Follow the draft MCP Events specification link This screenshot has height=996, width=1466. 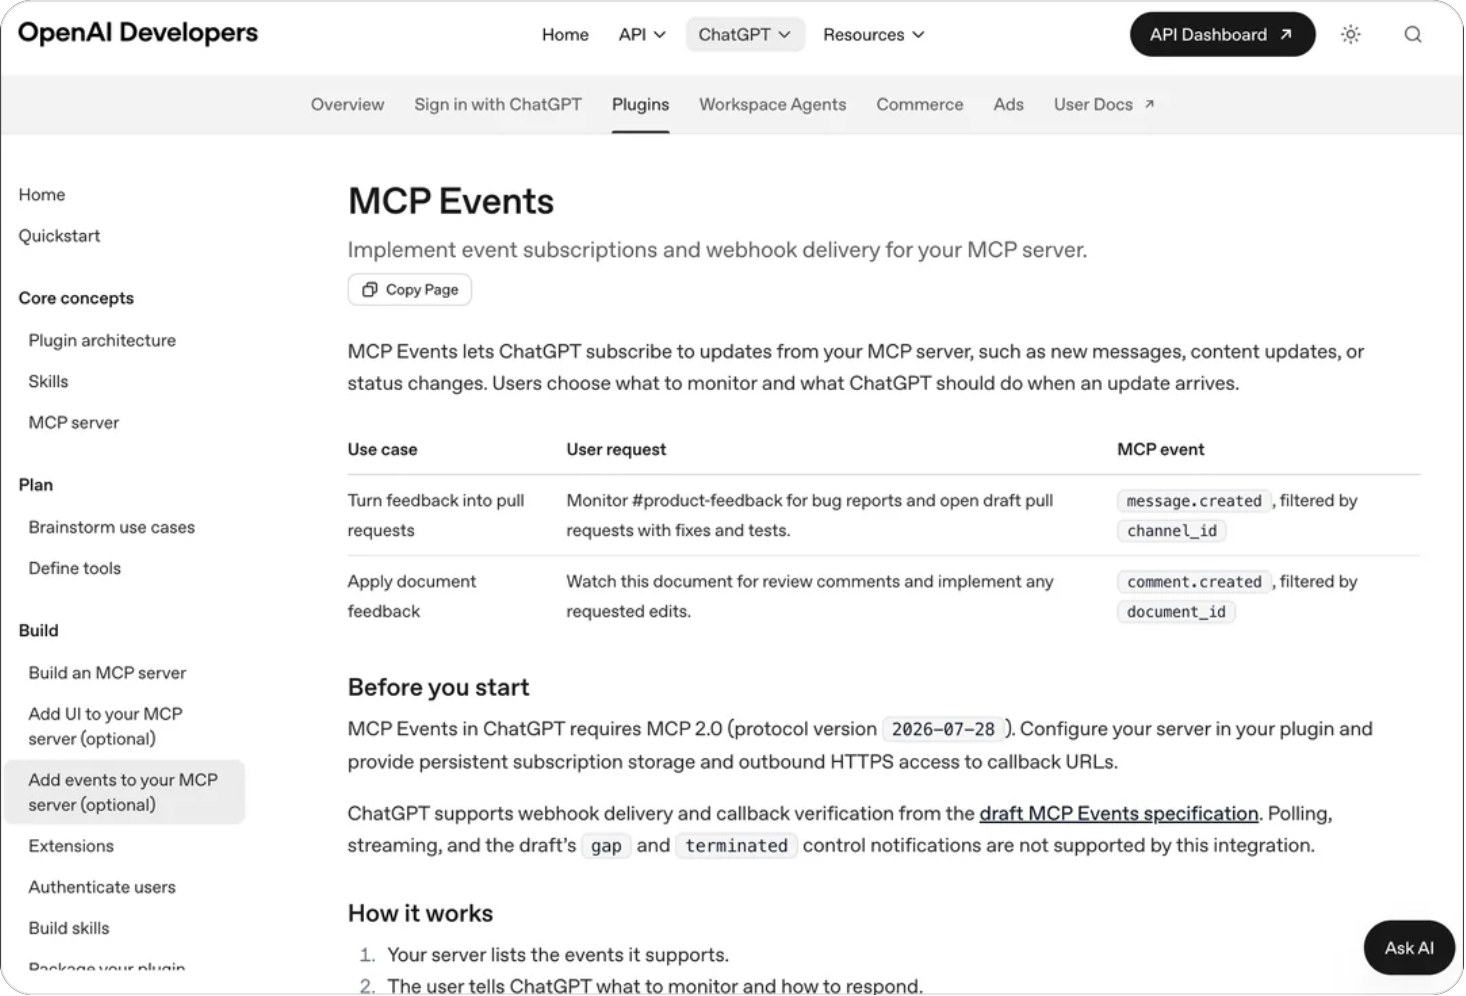coord(1119,813)
